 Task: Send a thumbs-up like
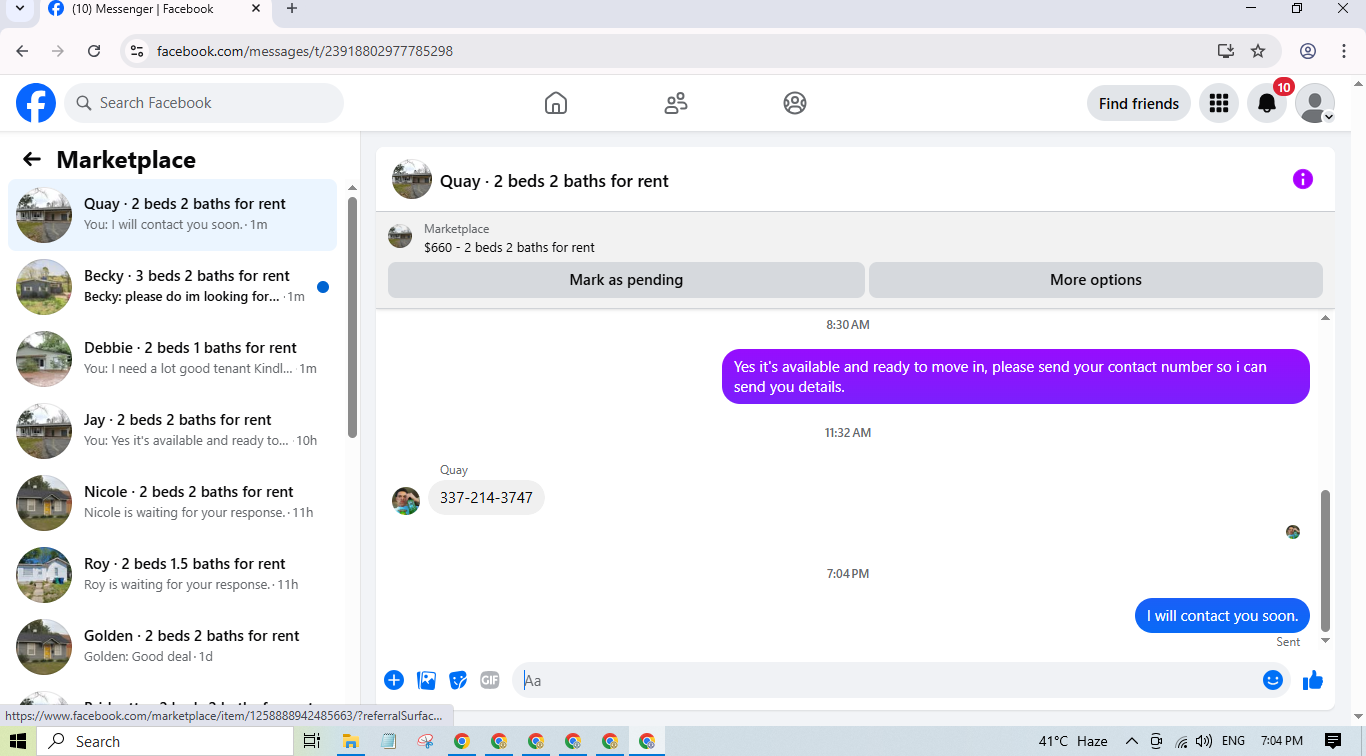click(x=1313, y=680)
